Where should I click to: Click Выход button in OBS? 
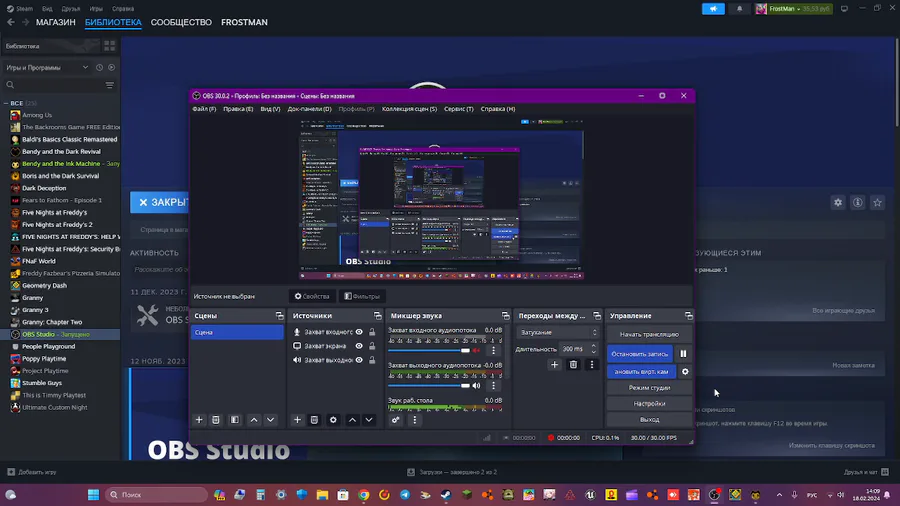point(649,419)
